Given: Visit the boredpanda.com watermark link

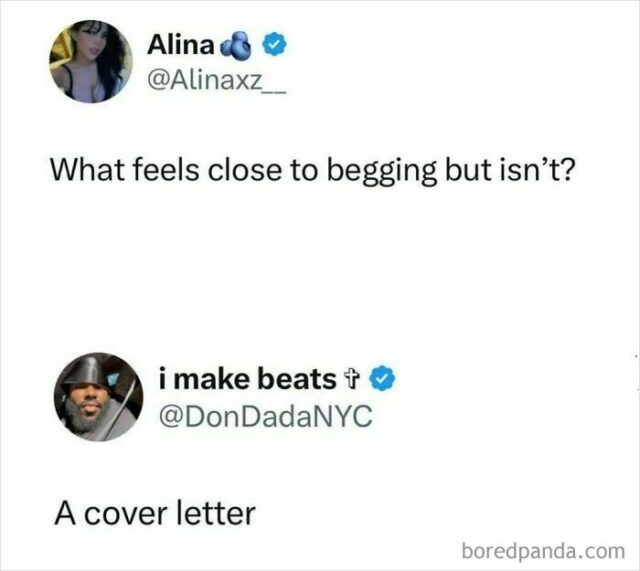Looking at the screenshot, I should click(543, 551).
